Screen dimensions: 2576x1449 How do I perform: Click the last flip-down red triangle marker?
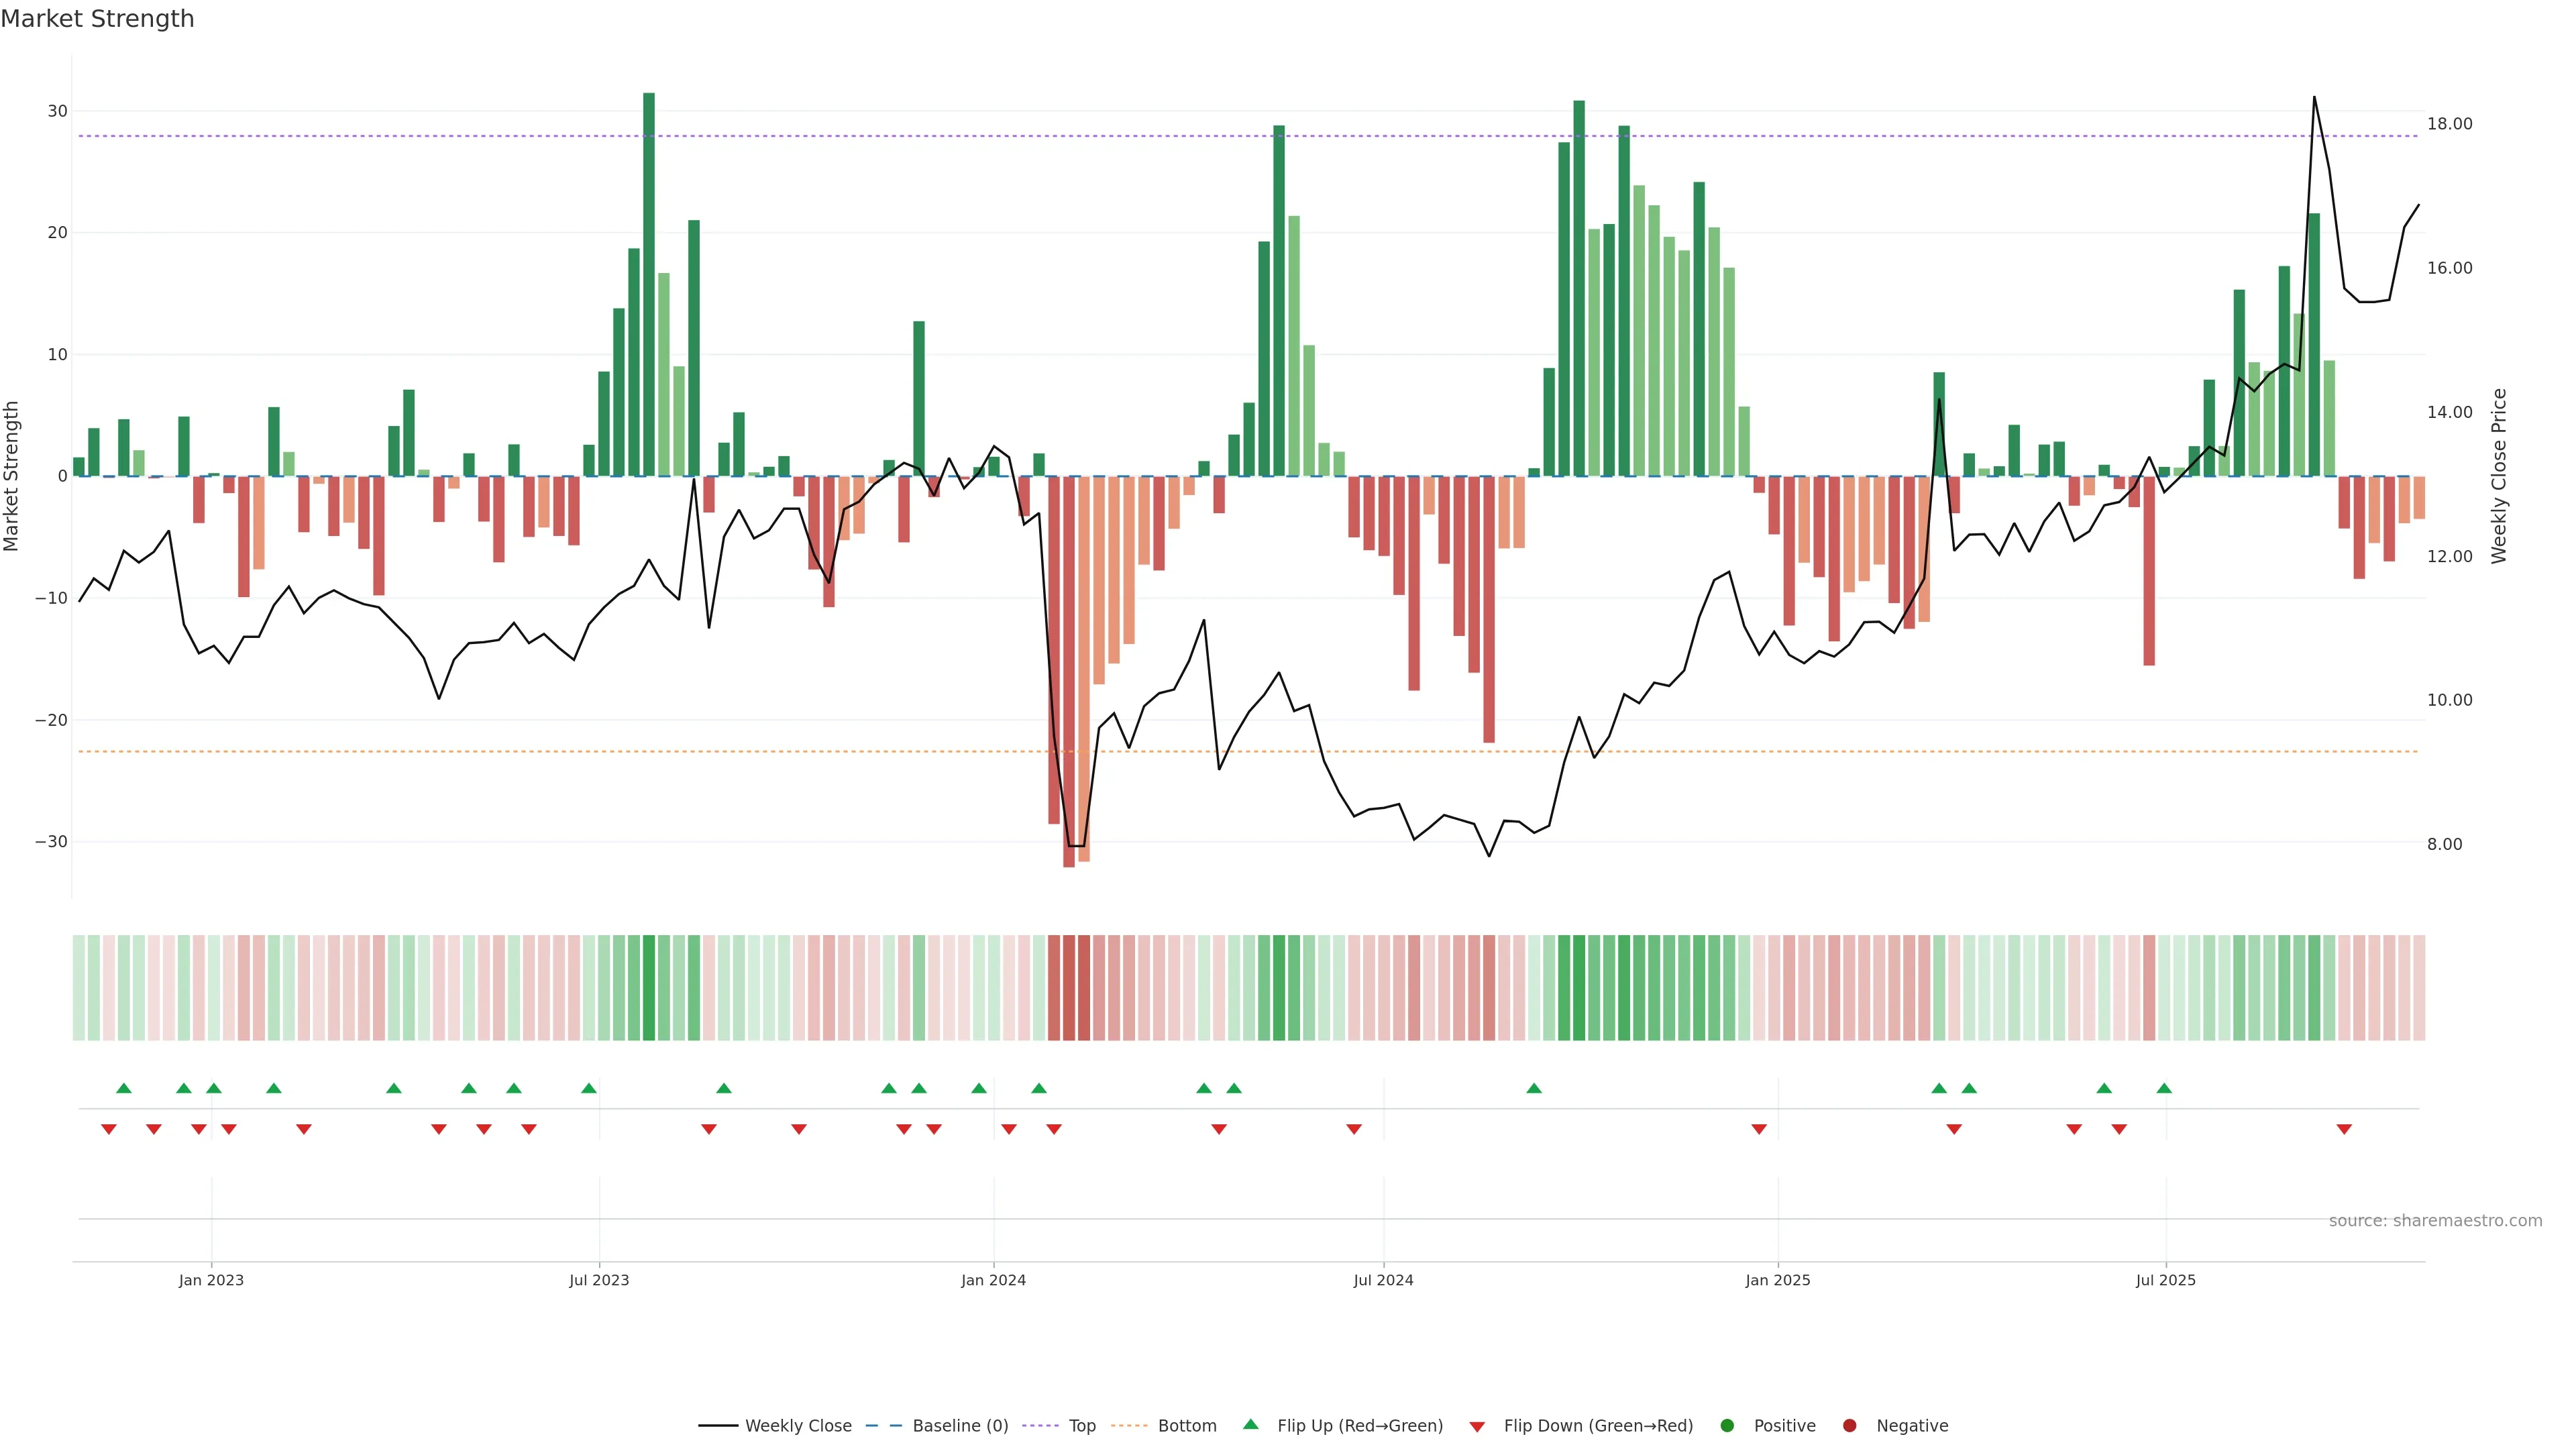tap(2344, 1129)
